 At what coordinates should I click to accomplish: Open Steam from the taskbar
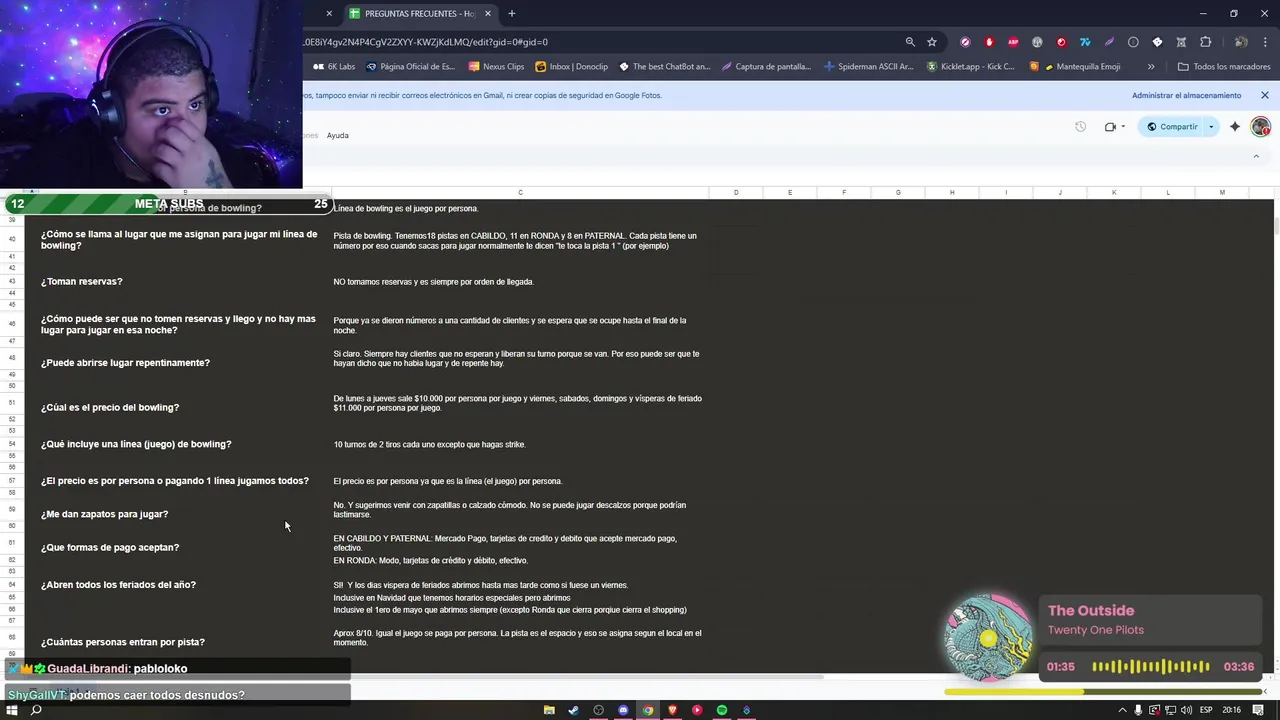tap(573, 710)
